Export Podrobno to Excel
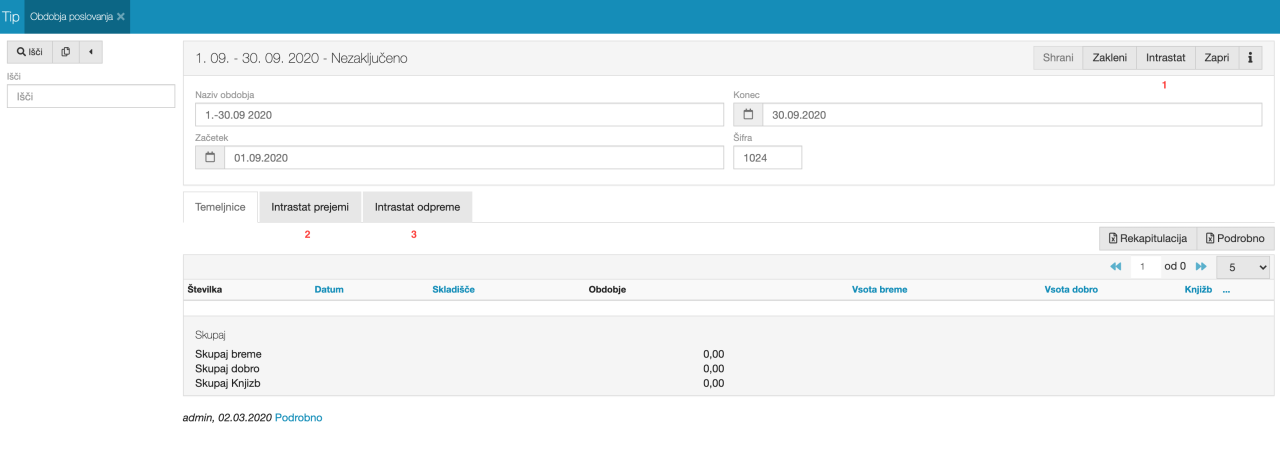 tap(1235, 238)
